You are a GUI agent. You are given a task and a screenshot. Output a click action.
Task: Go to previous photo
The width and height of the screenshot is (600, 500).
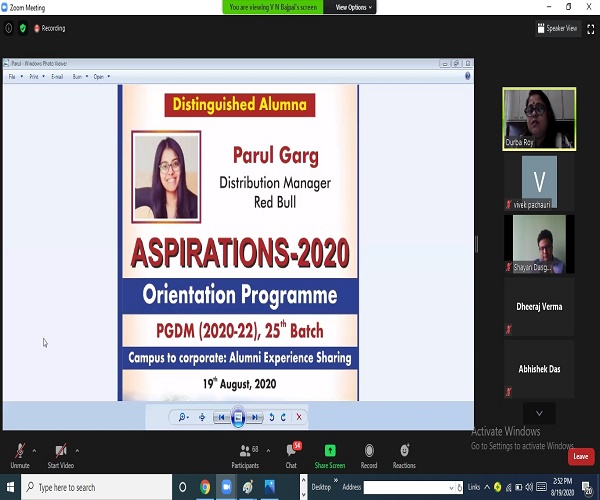tap(221, 417)
